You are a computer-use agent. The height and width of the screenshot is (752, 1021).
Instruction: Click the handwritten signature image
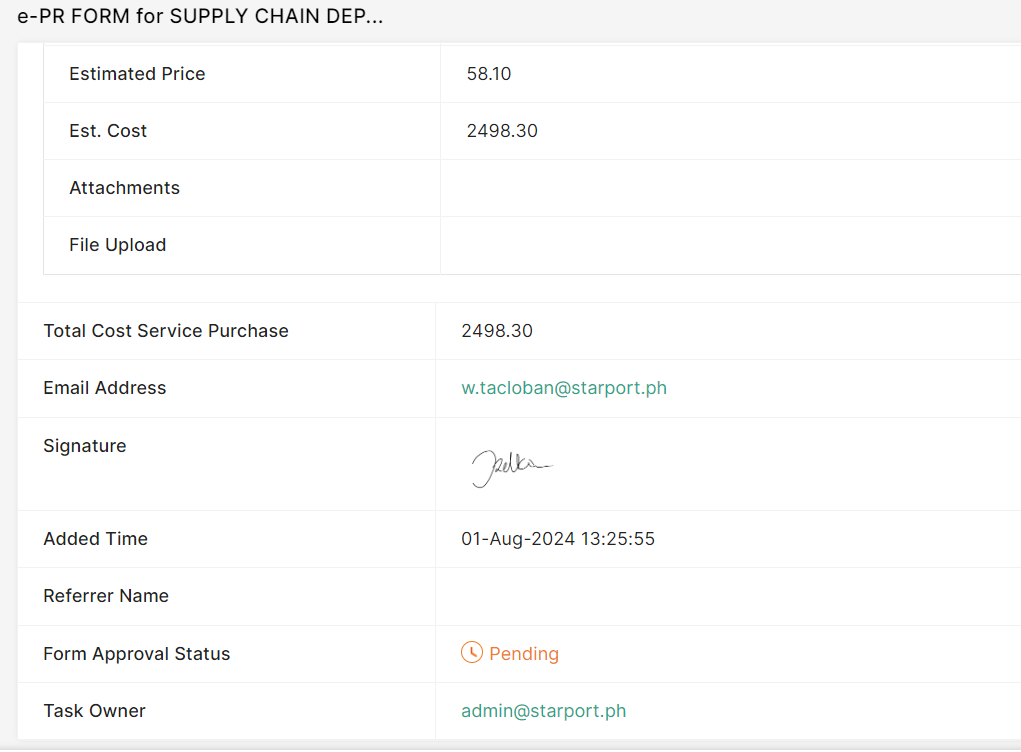511,467
